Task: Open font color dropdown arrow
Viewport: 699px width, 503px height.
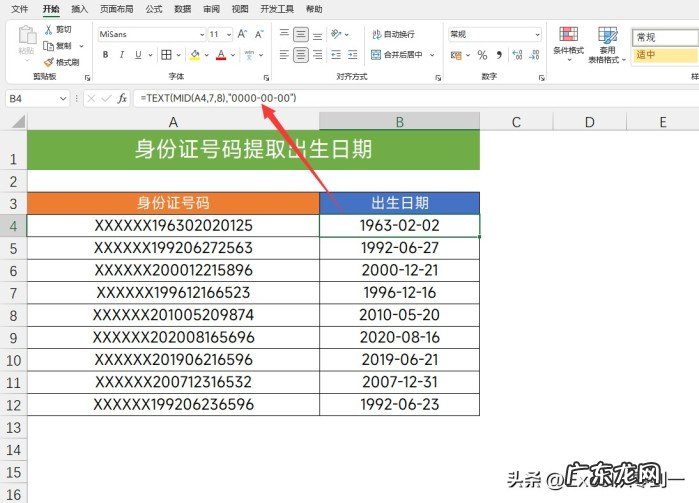Action: click(233, 55)
